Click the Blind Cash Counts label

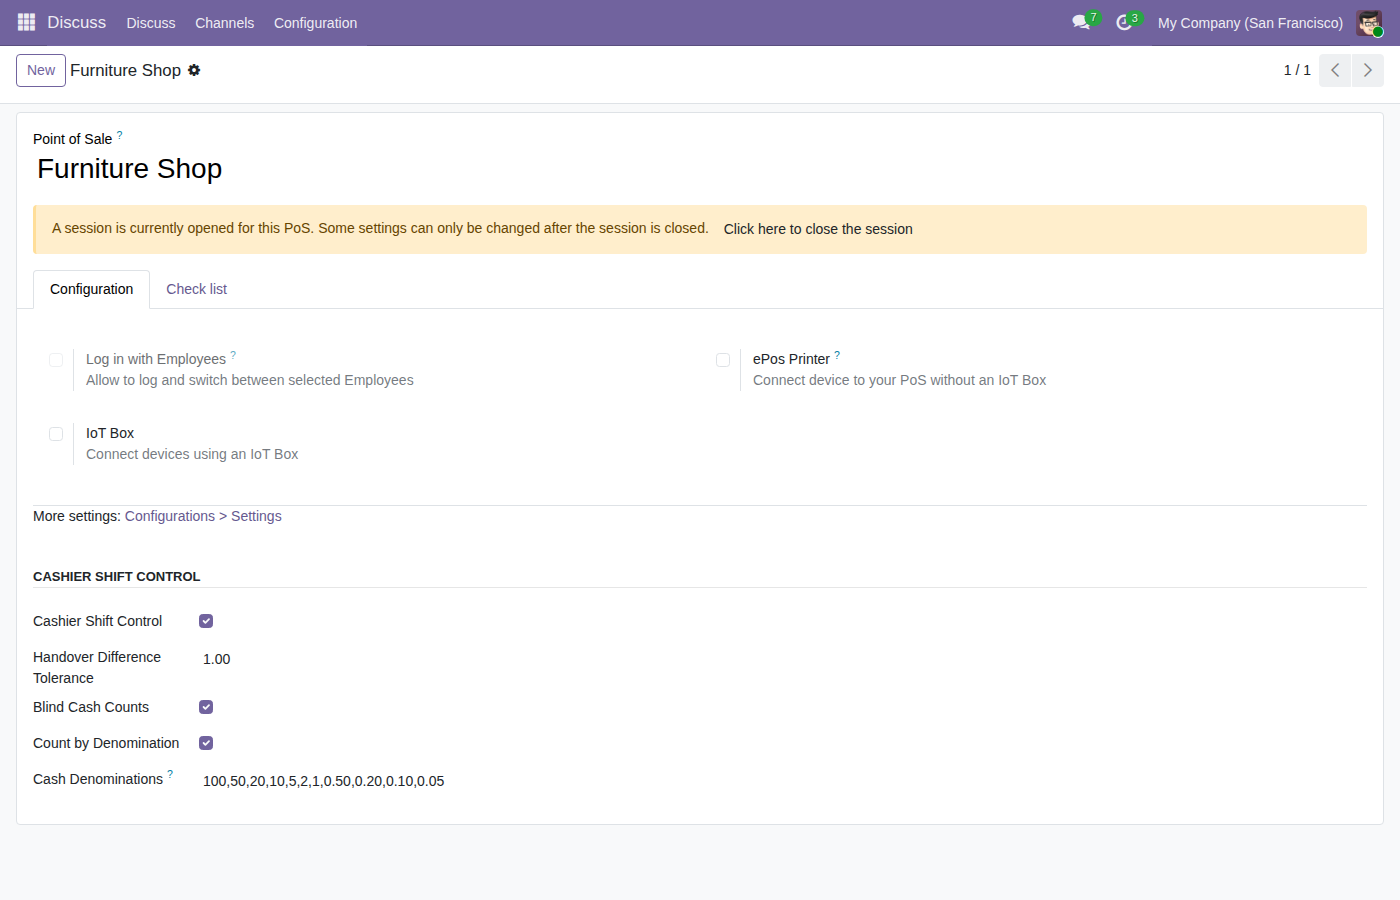point(91,707)
